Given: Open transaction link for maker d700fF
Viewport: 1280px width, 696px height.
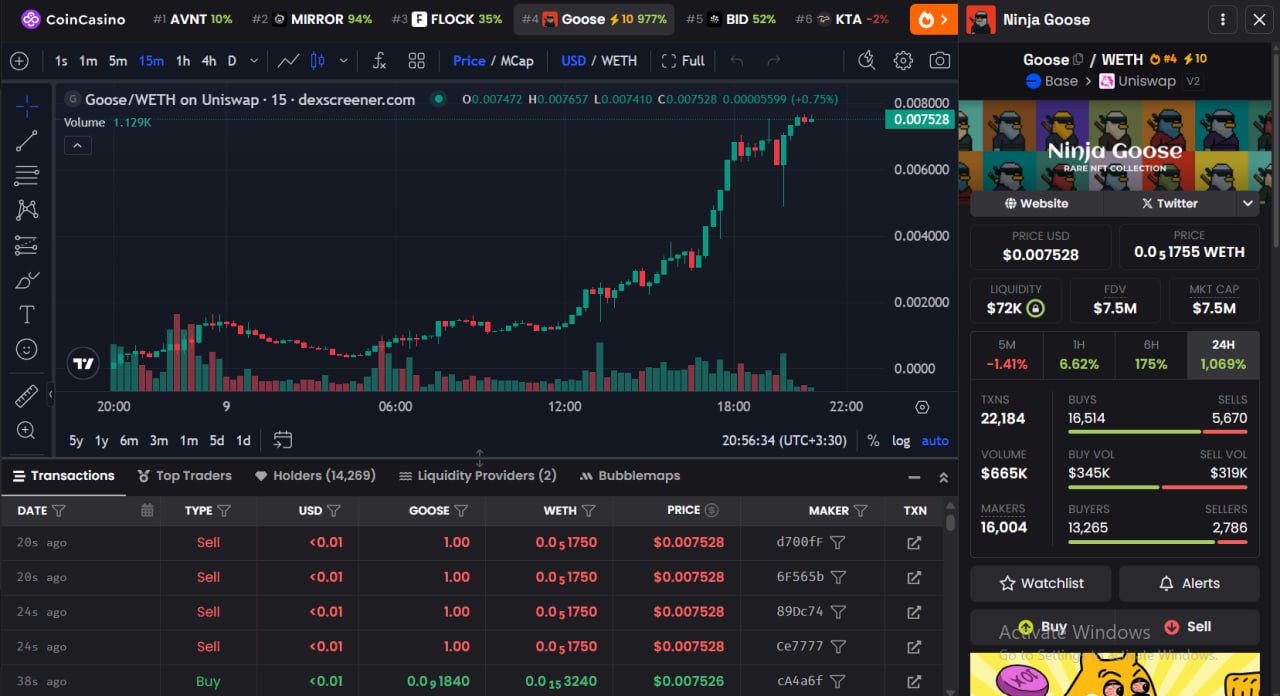Looking at the screenshot, I should click(914, 543).
